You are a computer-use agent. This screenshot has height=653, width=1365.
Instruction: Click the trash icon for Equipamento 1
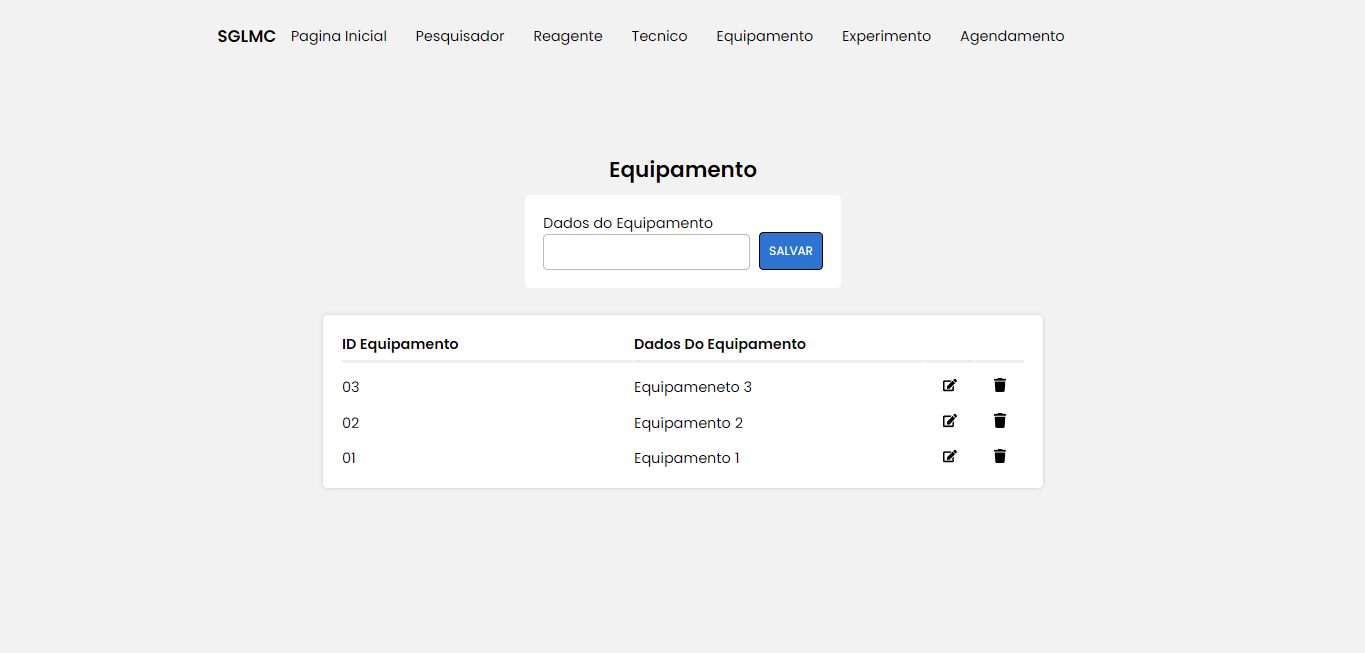999,456
